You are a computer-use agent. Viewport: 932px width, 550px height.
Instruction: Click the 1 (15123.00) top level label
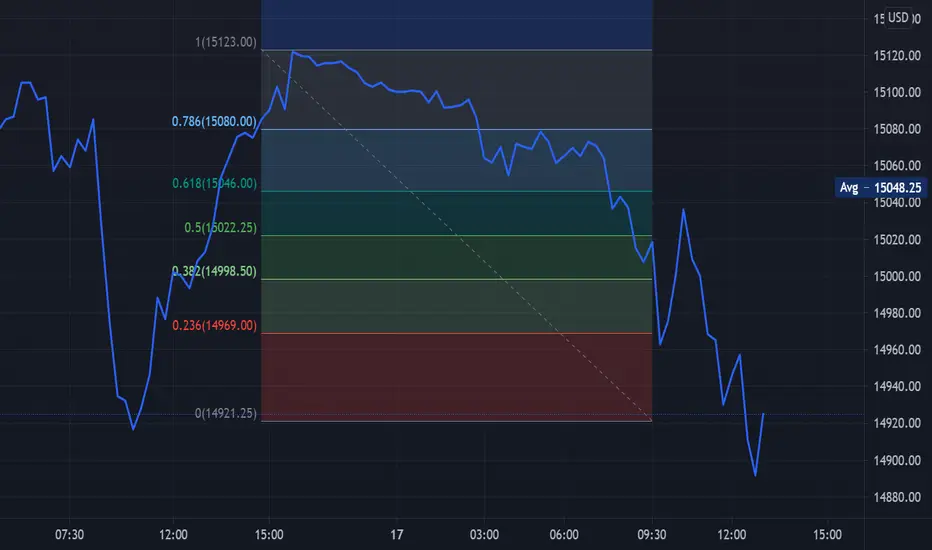pos(226,42)
